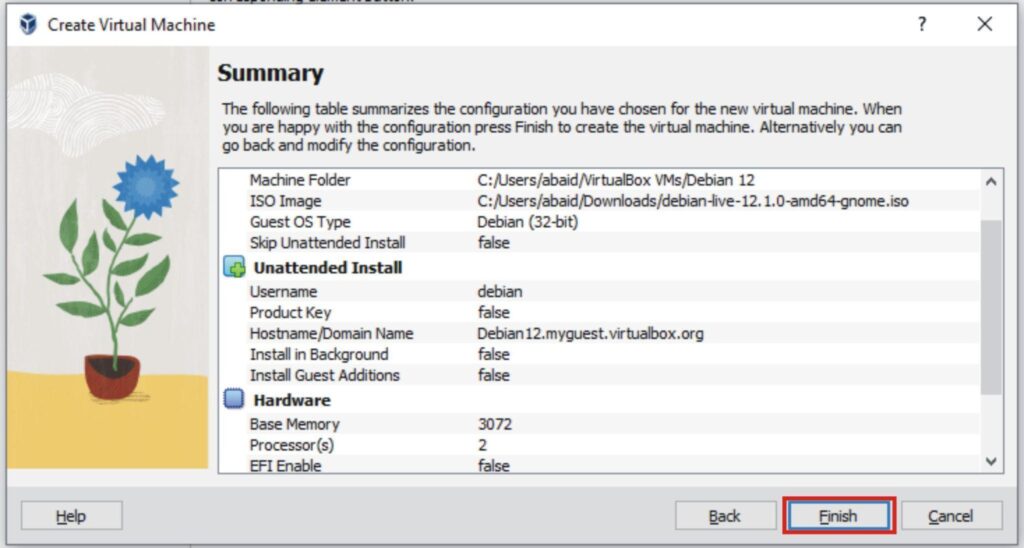Click the Username row label
The image size is (1024, 548).
(x=283, y=291)
